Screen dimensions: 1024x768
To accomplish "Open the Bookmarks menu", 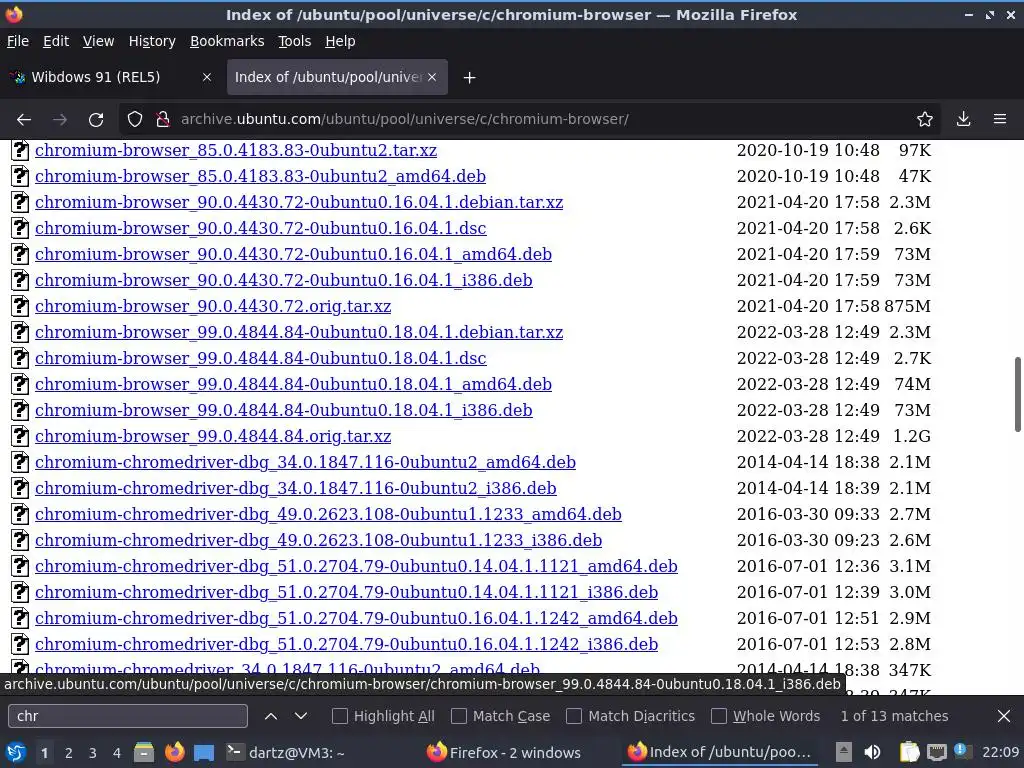I will coord(227,41).
